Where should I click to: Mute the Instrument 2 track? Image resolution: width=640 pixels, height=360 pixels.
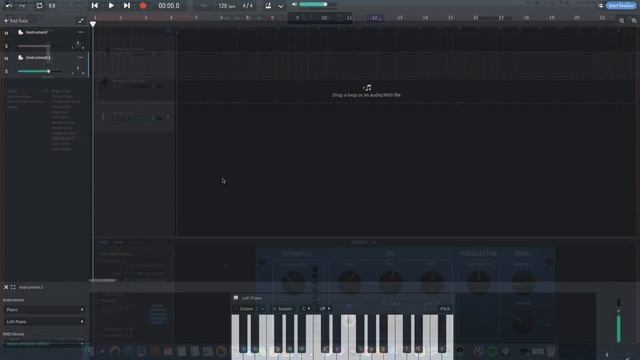6,58
